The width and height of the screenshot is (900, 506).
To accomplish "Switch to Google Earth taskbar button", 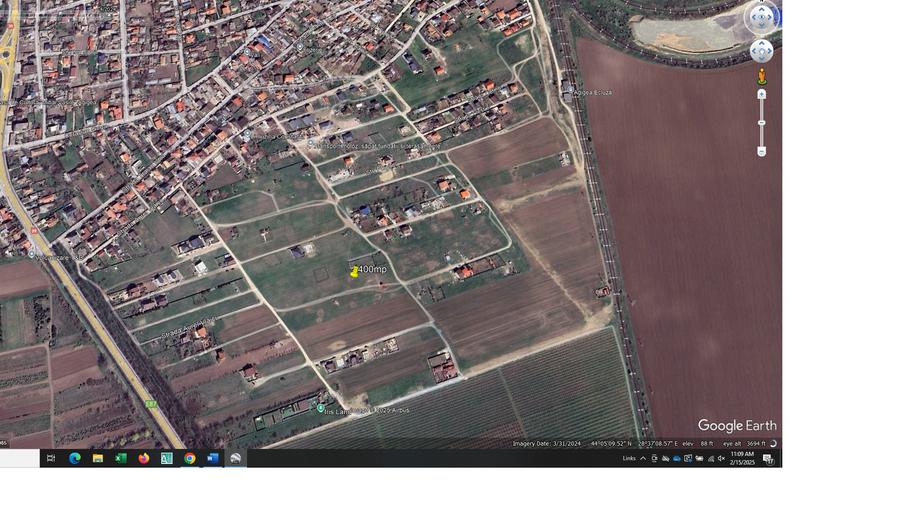I will click(236, 458).
